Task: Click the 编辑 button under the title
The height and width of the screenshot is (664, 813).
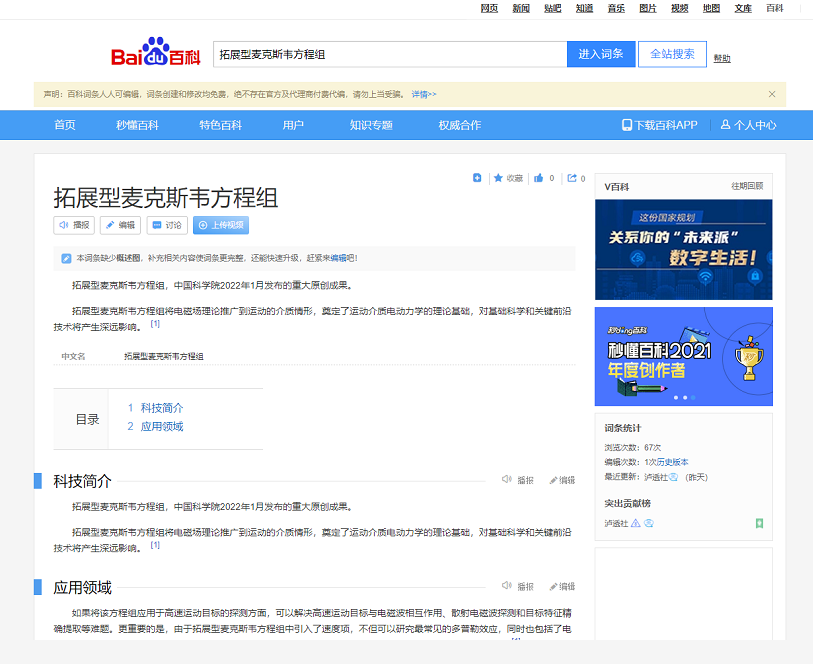Action: pos(120,225)
